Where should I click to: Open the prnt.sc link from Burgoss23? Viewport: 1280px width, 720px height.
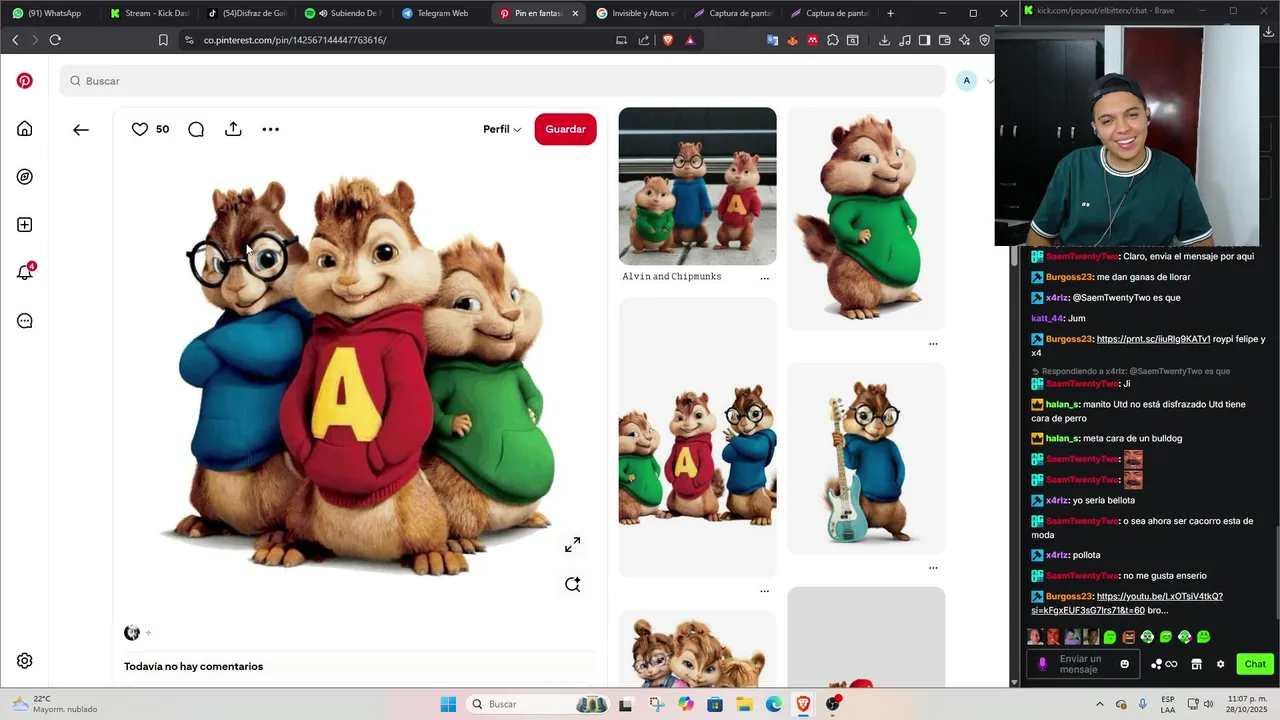(1153, 339)
